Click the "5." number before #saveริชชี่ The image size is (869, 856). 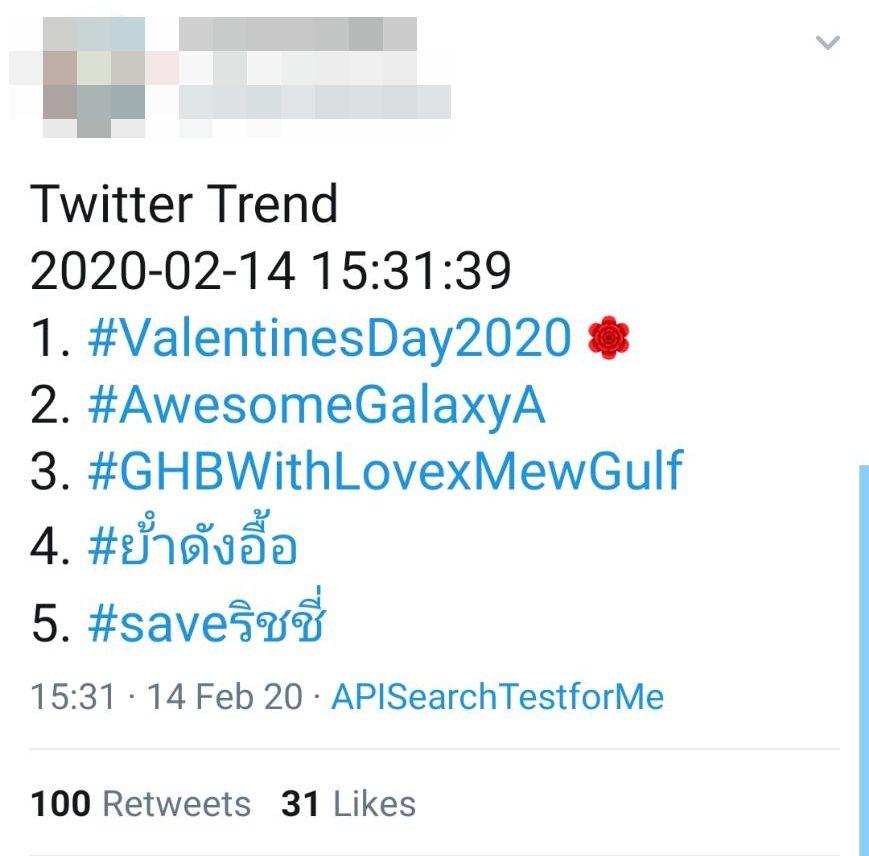[x=50, y=624]
